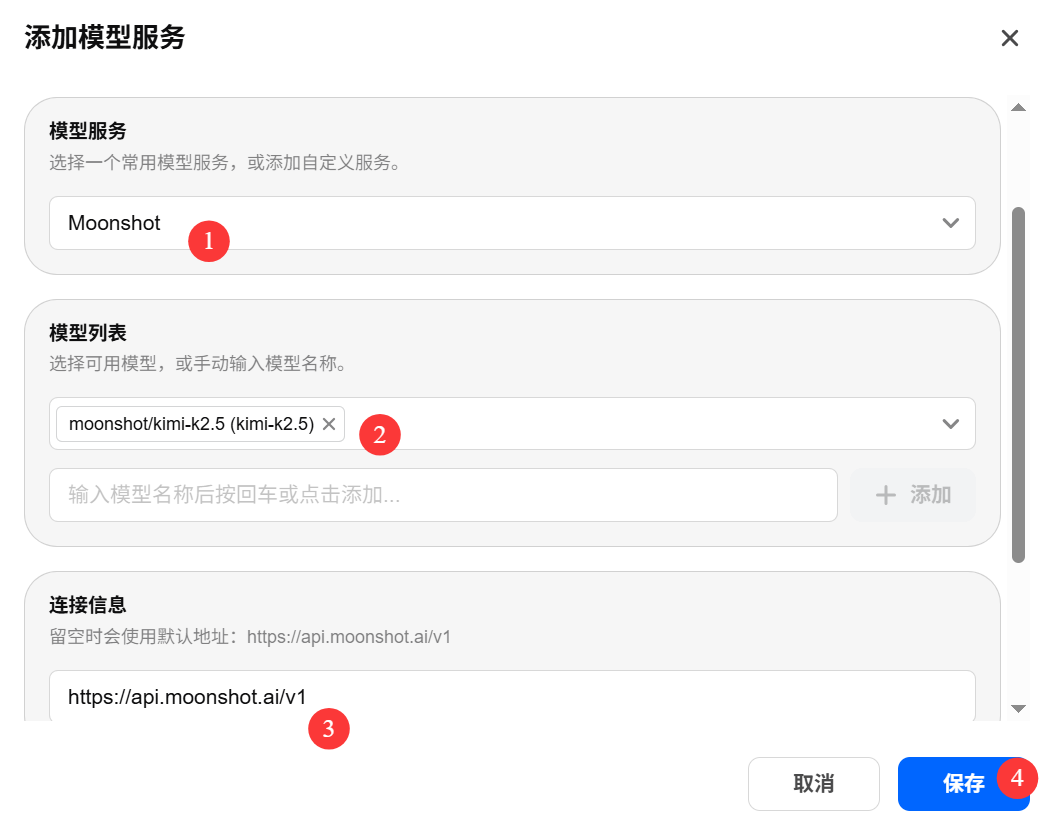Click the chevron on the Moonshot service selector

pos(950,223)
